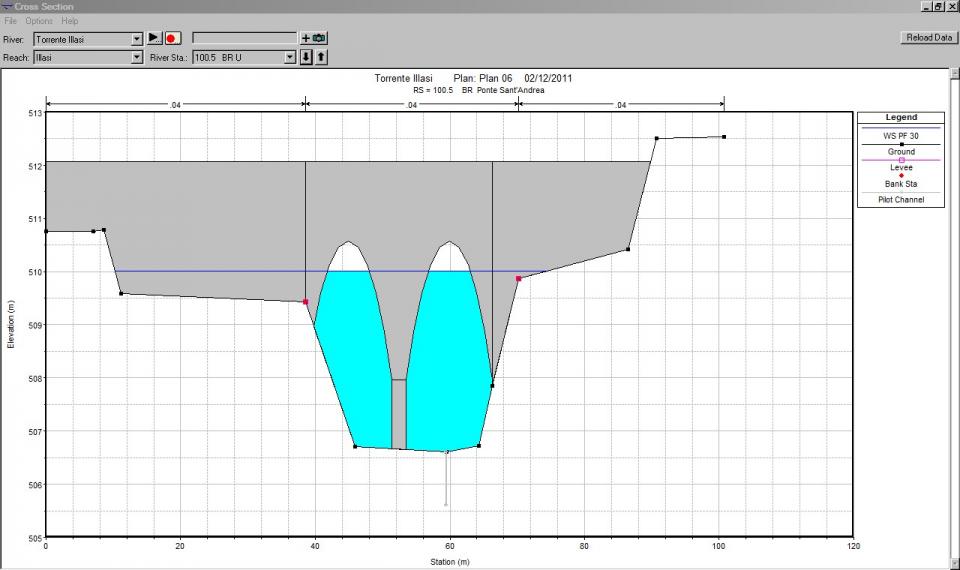This screenshot has height=570, width=960.
Task: Open the River Sta. dropdown
Action: pos(291,58)
